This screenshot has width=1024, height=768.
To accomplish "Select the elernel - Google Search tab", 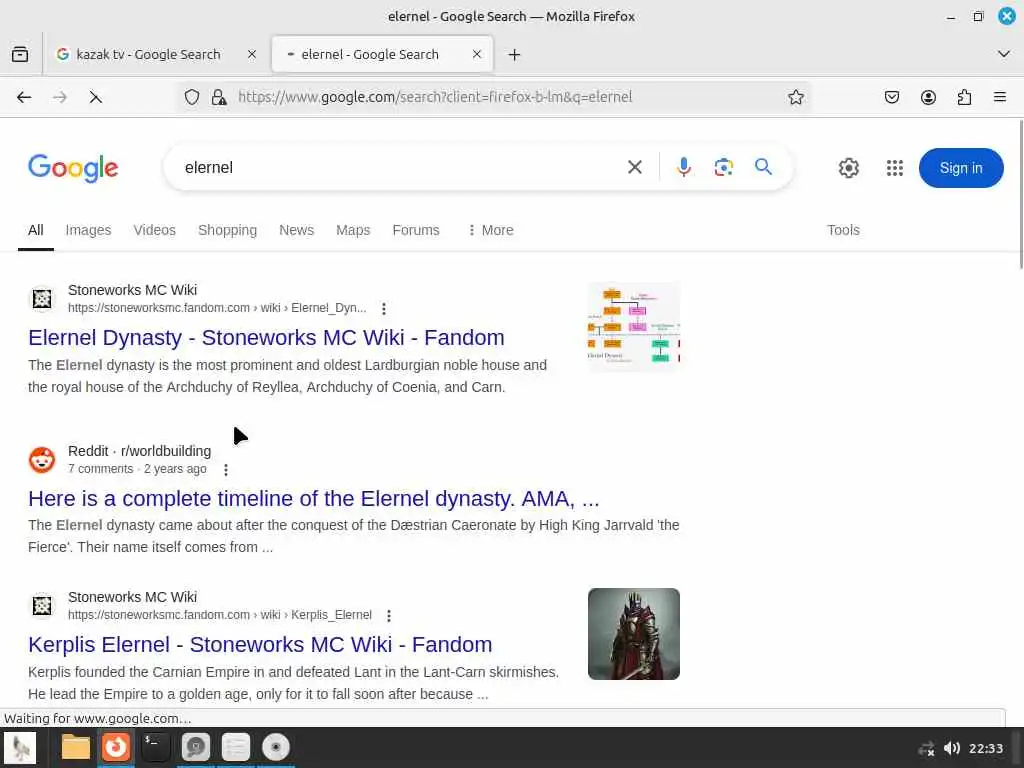I will point(382,54).
